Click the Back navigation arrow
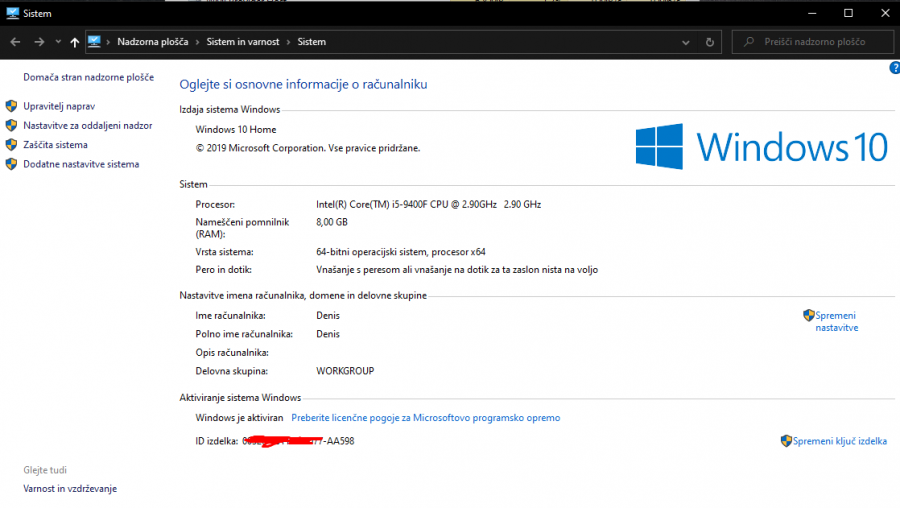900x508 pixels. pyautogui.click(x=15, y=42)
